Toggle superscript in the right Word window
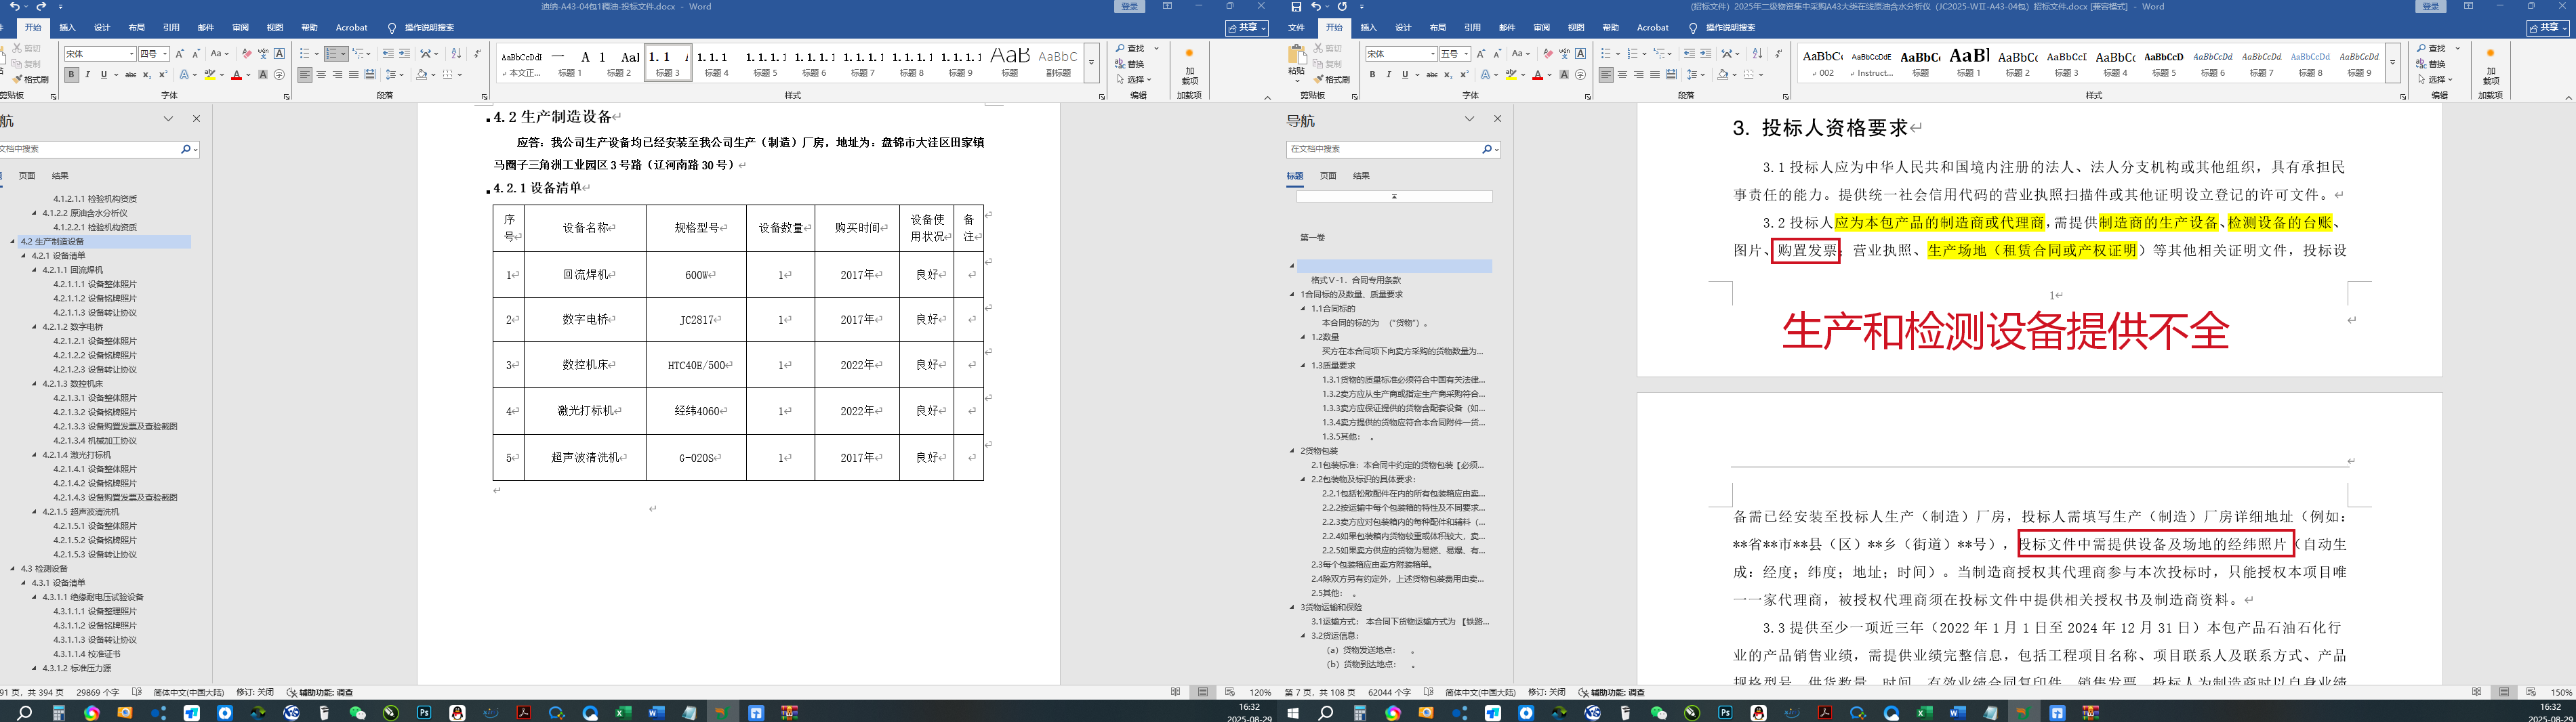The height and width of the screenshot is (722, 2576). (1464, 75)
